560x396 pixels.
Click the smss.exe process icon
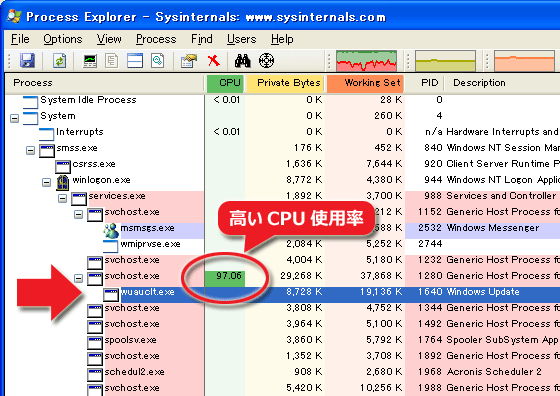point(47,150)
